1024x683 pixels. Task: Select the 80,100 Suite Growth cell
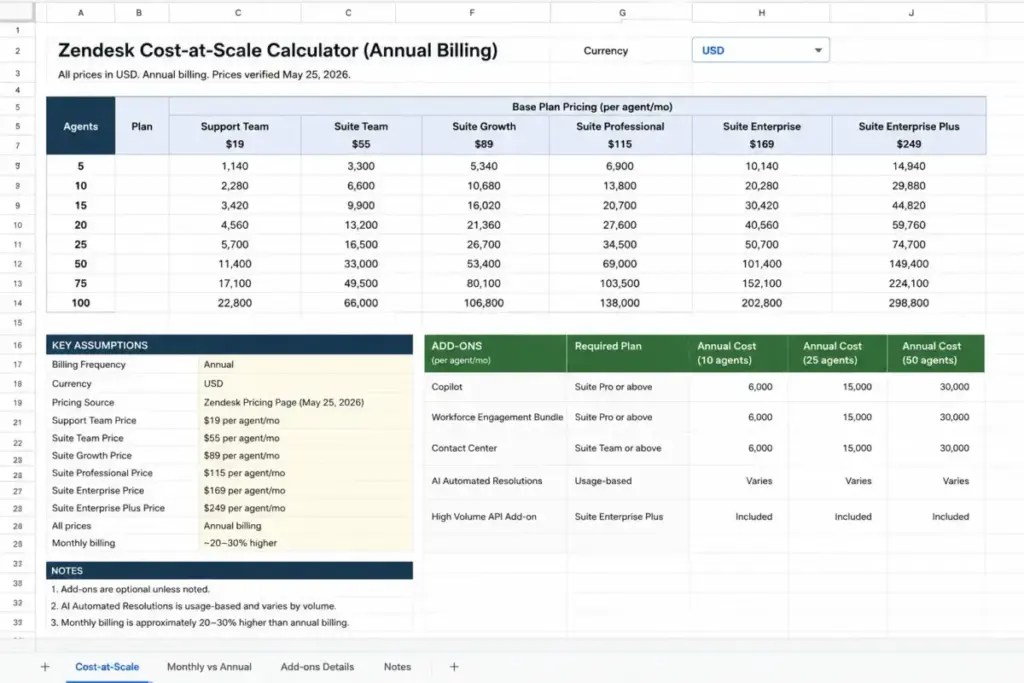[484, 283]
